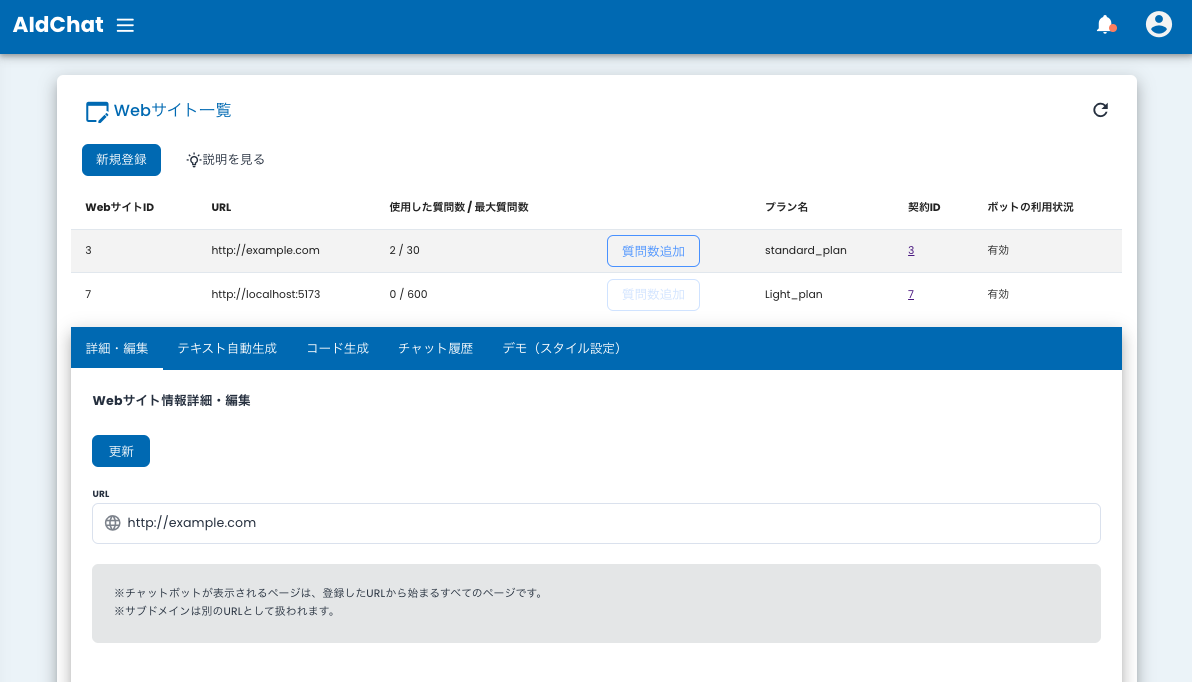
Task: Open the デモ（スタイル設定） tab
Action: tap(562, 348)
